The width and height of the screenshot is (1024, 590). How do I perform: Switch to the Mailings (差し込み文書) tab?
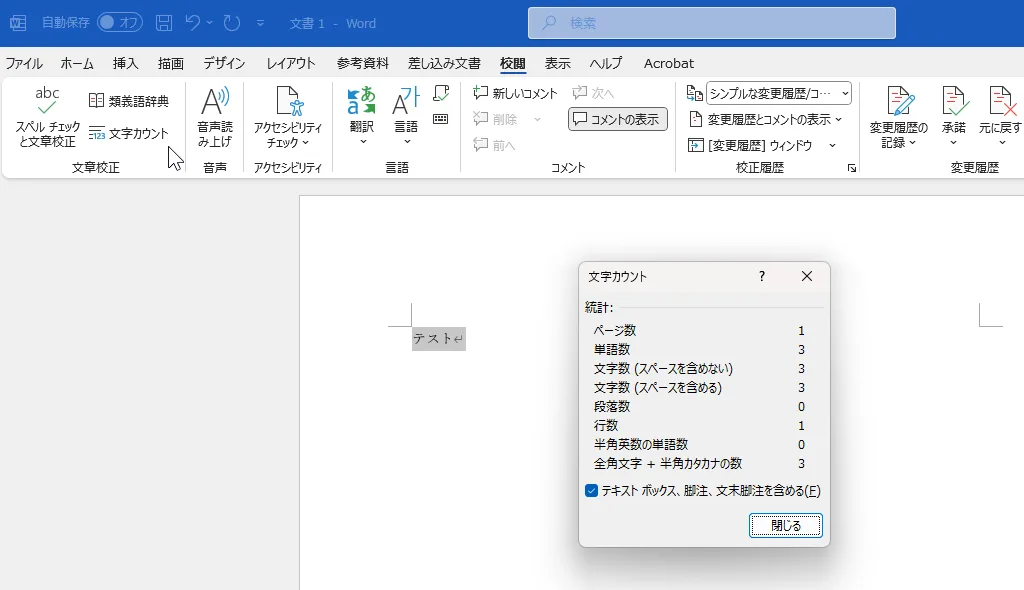(444, 63)
